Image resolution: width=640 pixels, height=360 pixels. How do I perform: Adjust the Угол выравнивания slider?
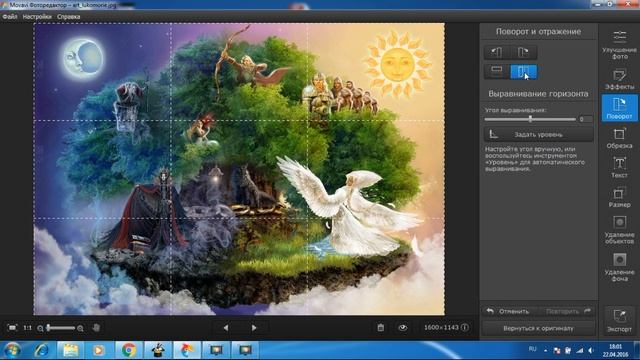click(x=530, y=119)
